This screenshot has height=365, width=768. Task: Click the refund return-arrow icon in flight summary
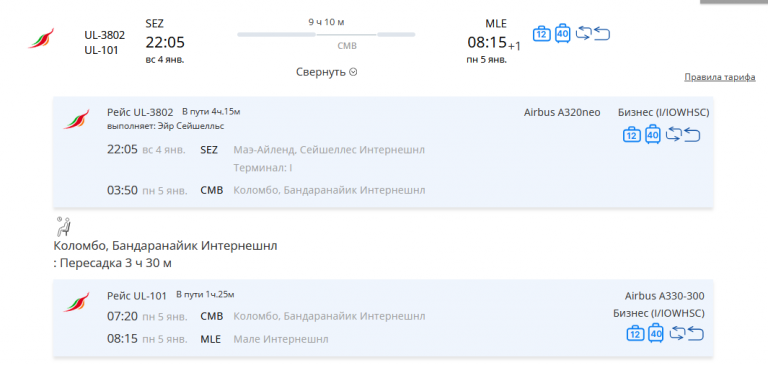(601, 34)
